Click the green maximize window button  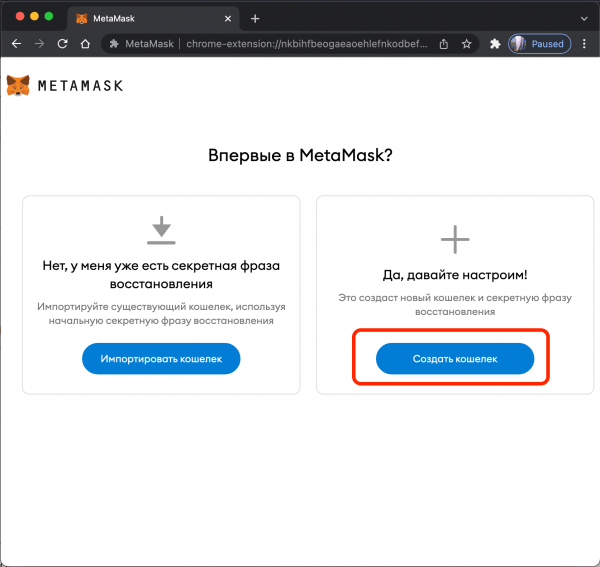point(49,16)
